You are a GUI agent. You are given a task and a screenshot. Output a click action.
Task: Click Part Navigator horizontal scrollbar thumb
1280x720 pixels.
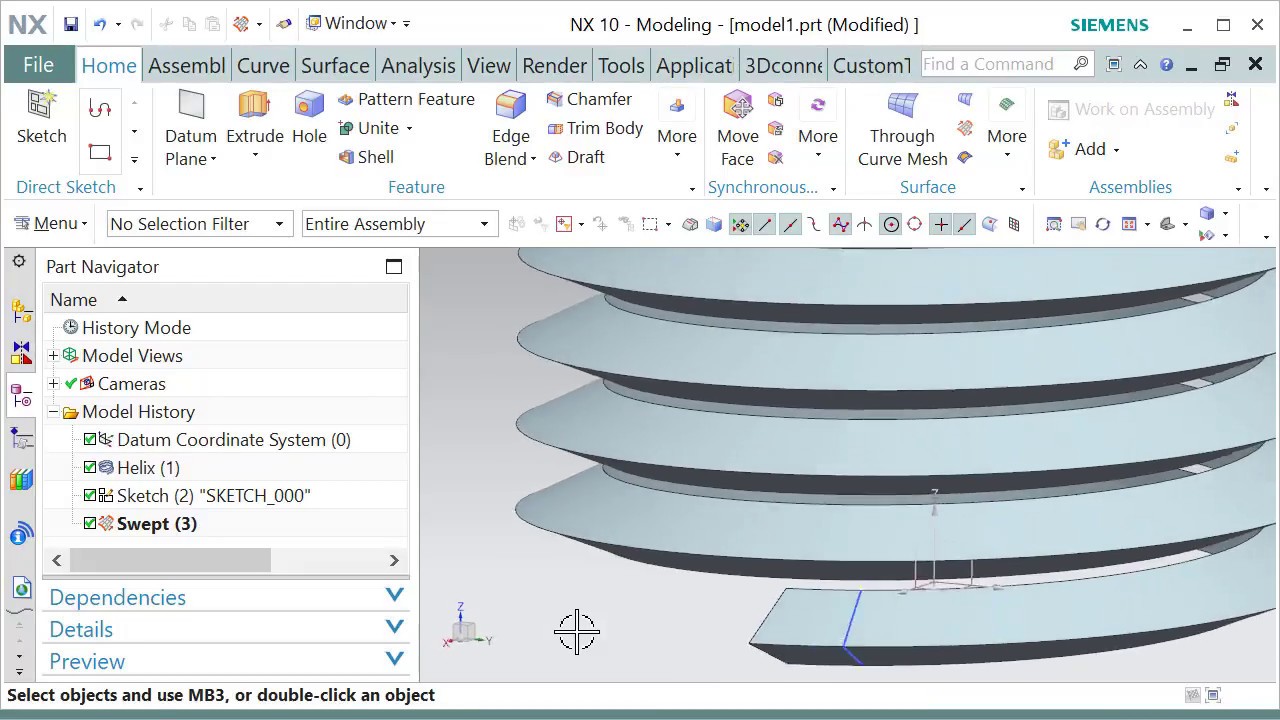[170, 560]
